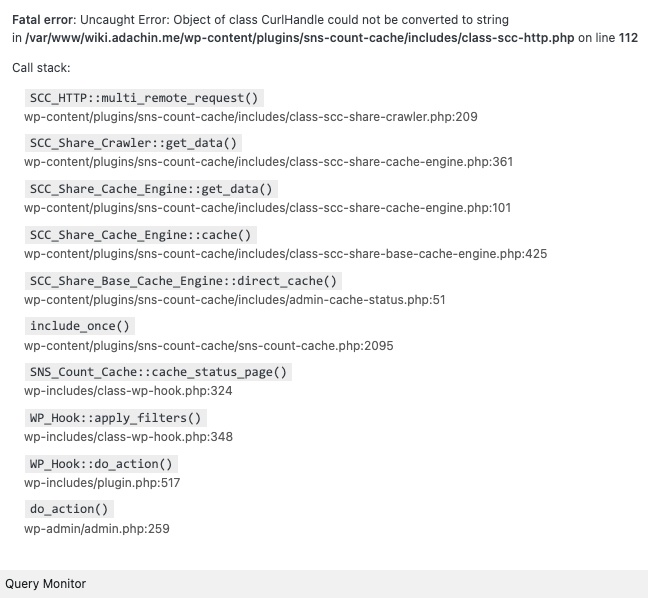The width and height of the screenshot is (648, 598).
Task: Click the "Call stack:" heading
Action: 41,68
